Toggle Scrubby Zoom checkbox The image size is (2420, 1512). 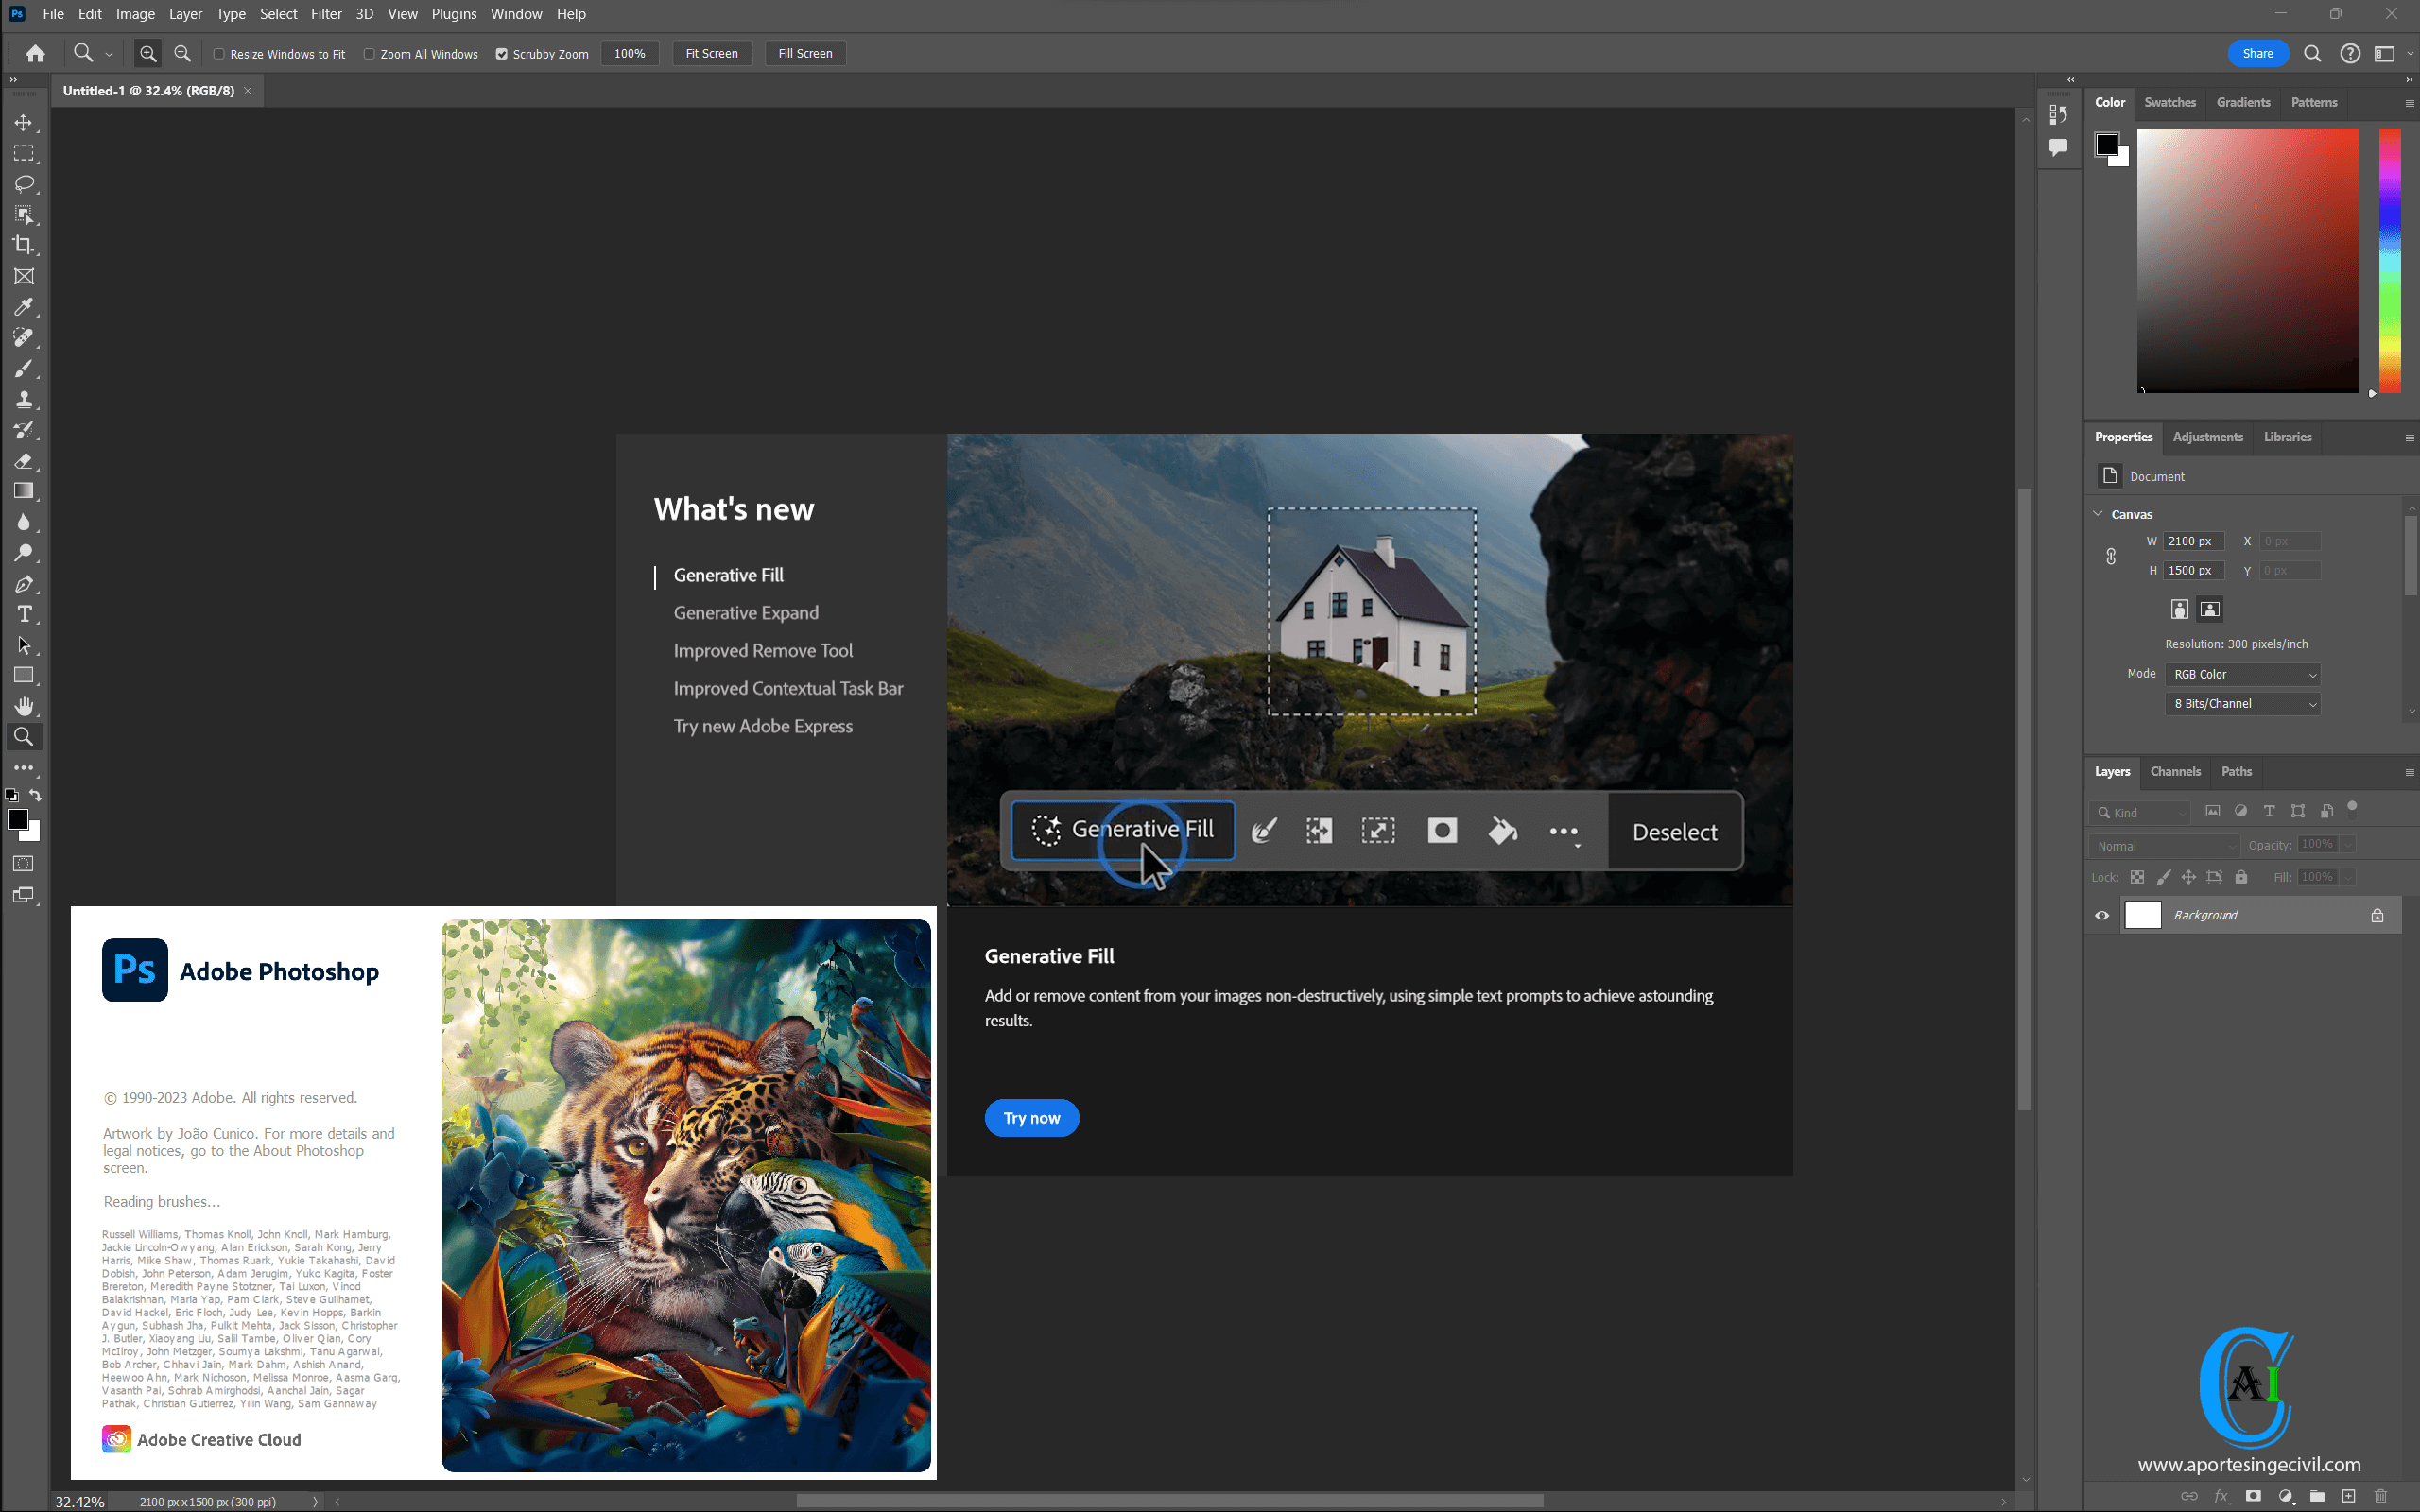(500, 52)
